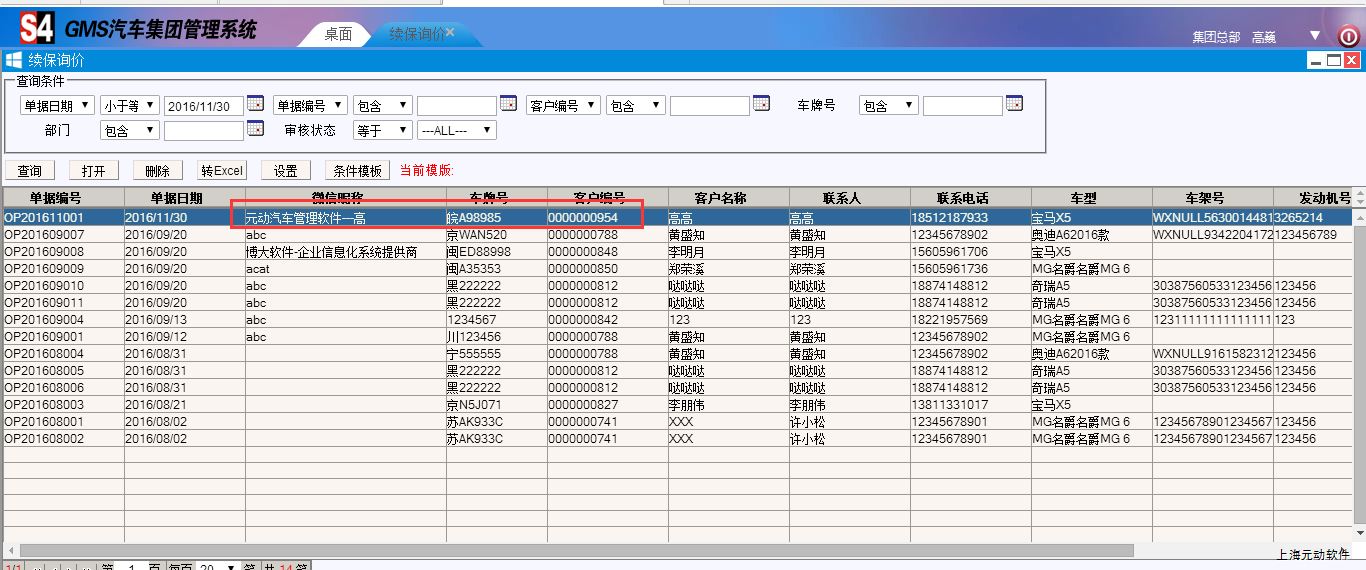The width and height of the screenshot is (1366, 570).
Task: Click the red power logout icon
Action: [x=1348, y=37]
